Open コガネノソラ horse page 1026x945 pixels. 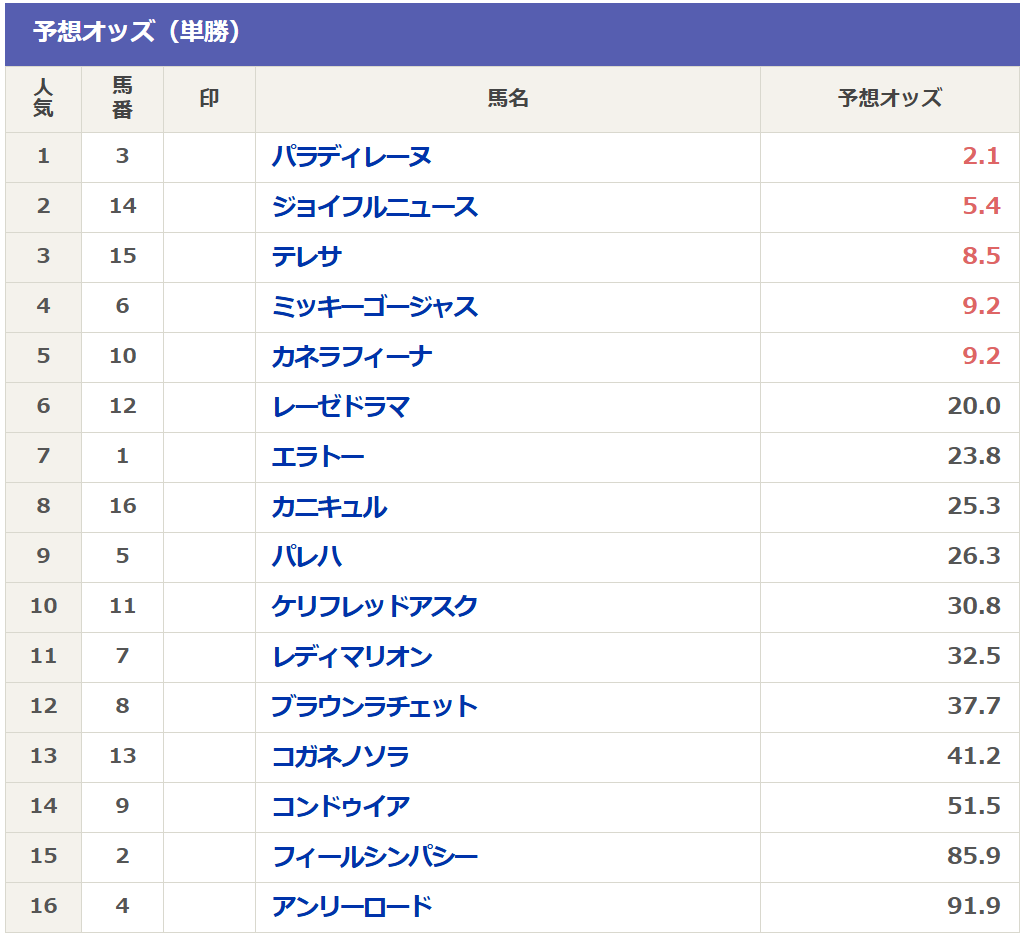[x=340, y=757]
